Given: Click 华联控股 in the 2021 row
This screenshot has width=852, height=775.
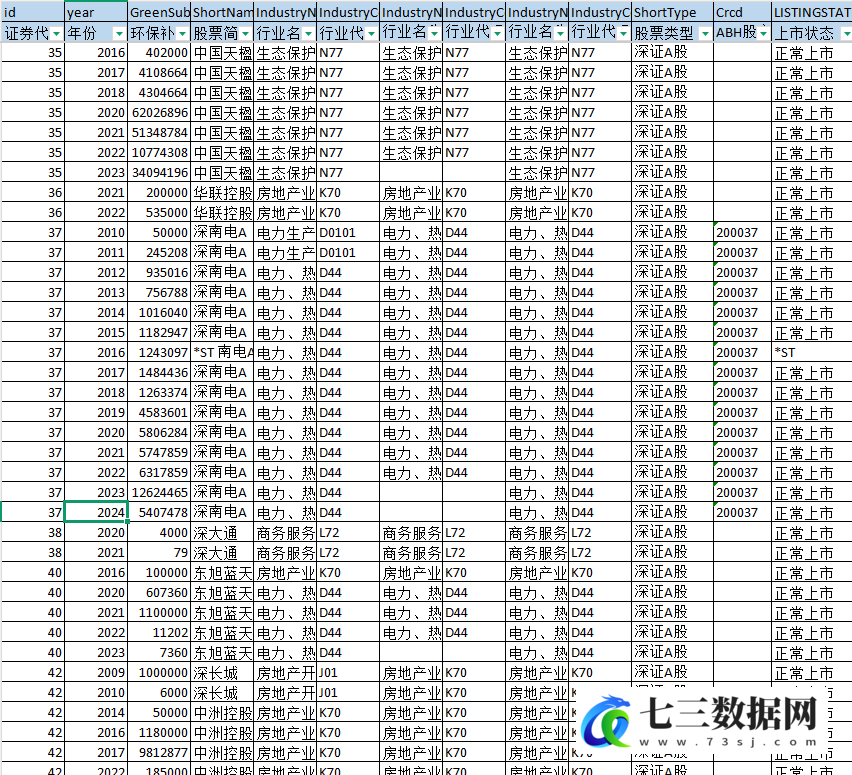Looking at the screenshot, I should pyautogui.click(x=222, y=192).
